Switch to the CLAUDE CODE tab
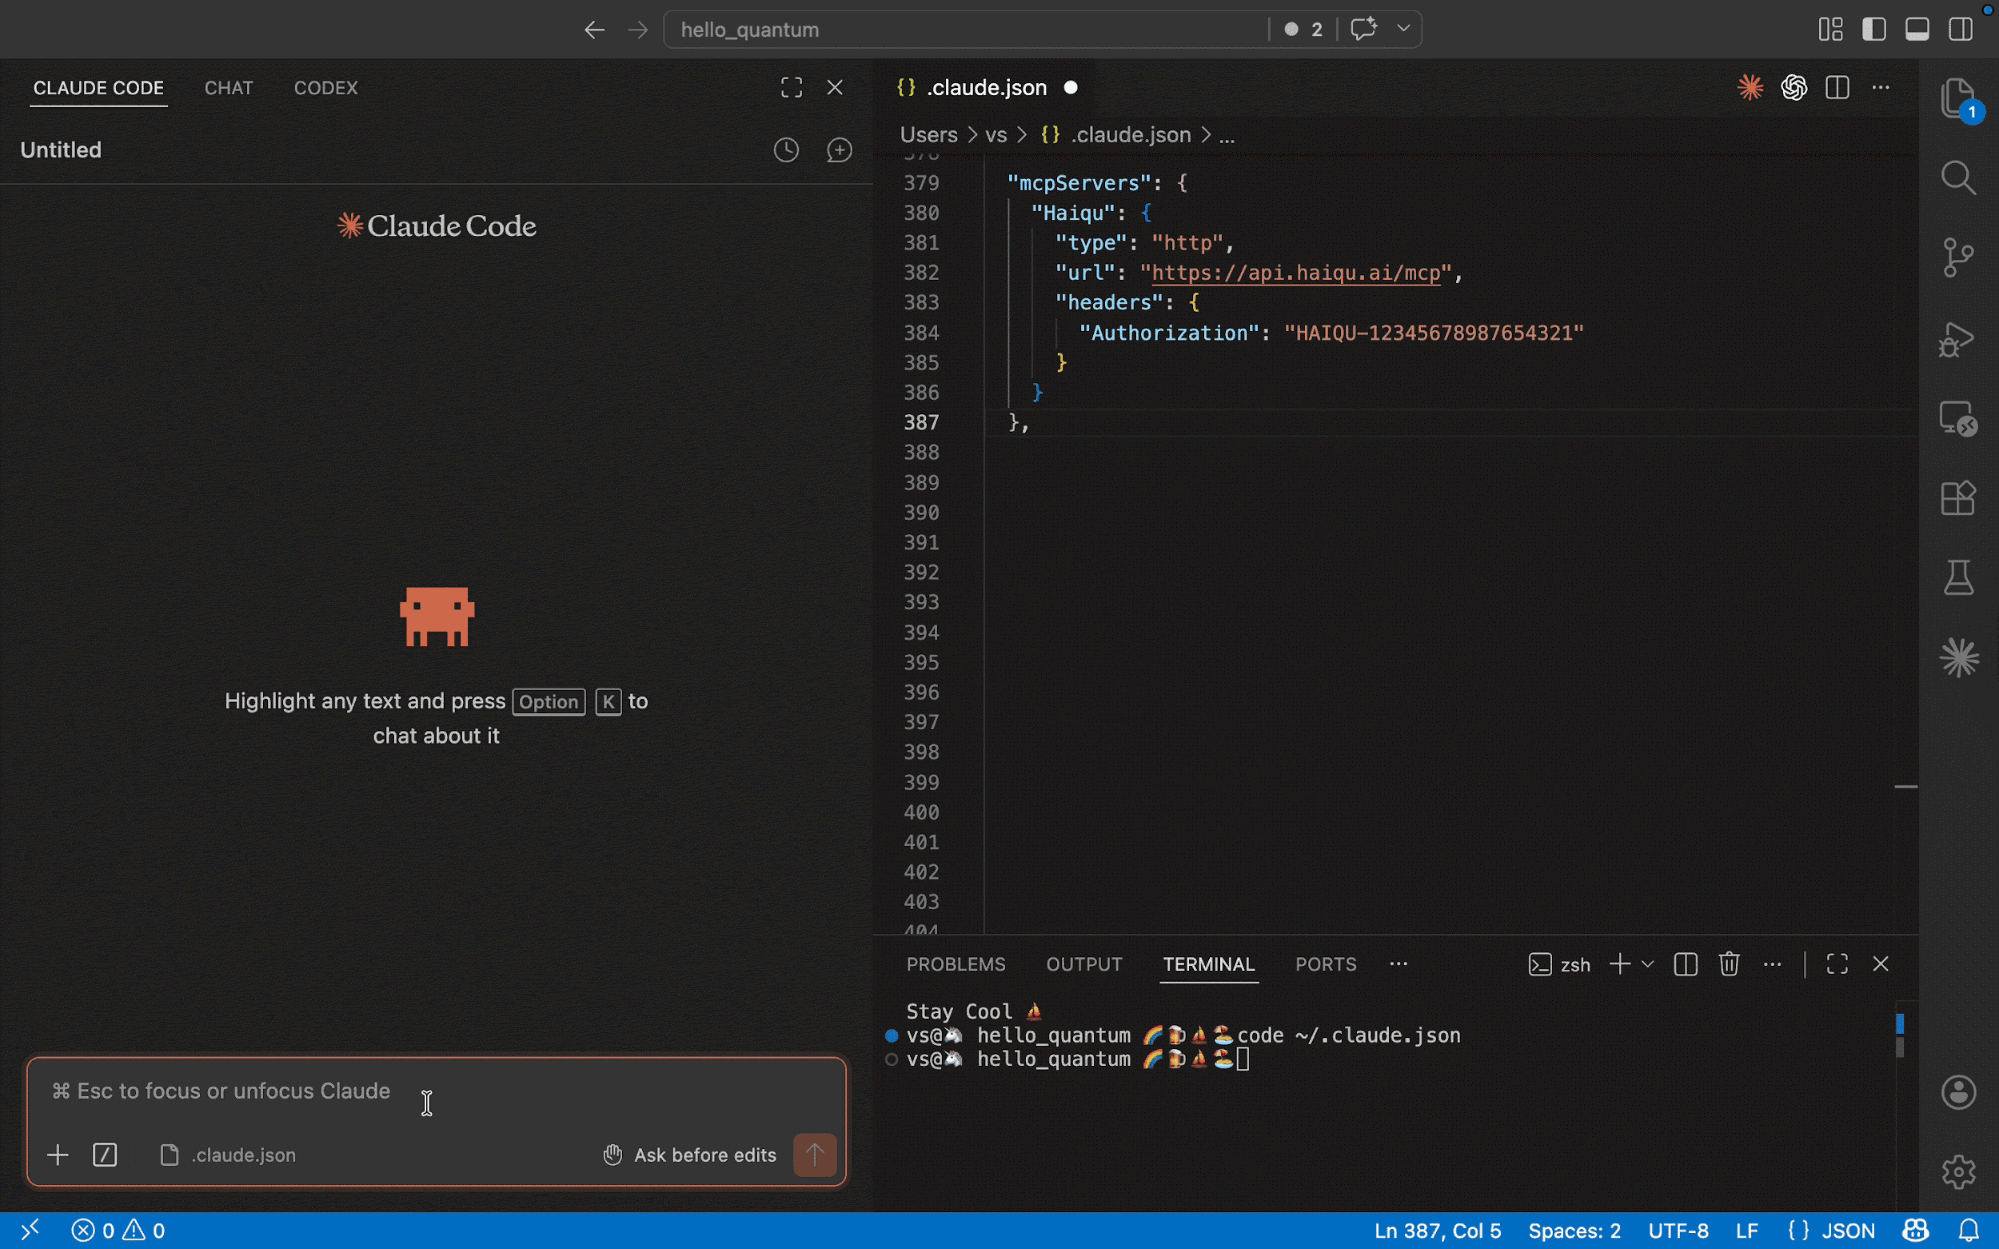This screenshot has width=1999, height=1249. [x=98, y=88]
